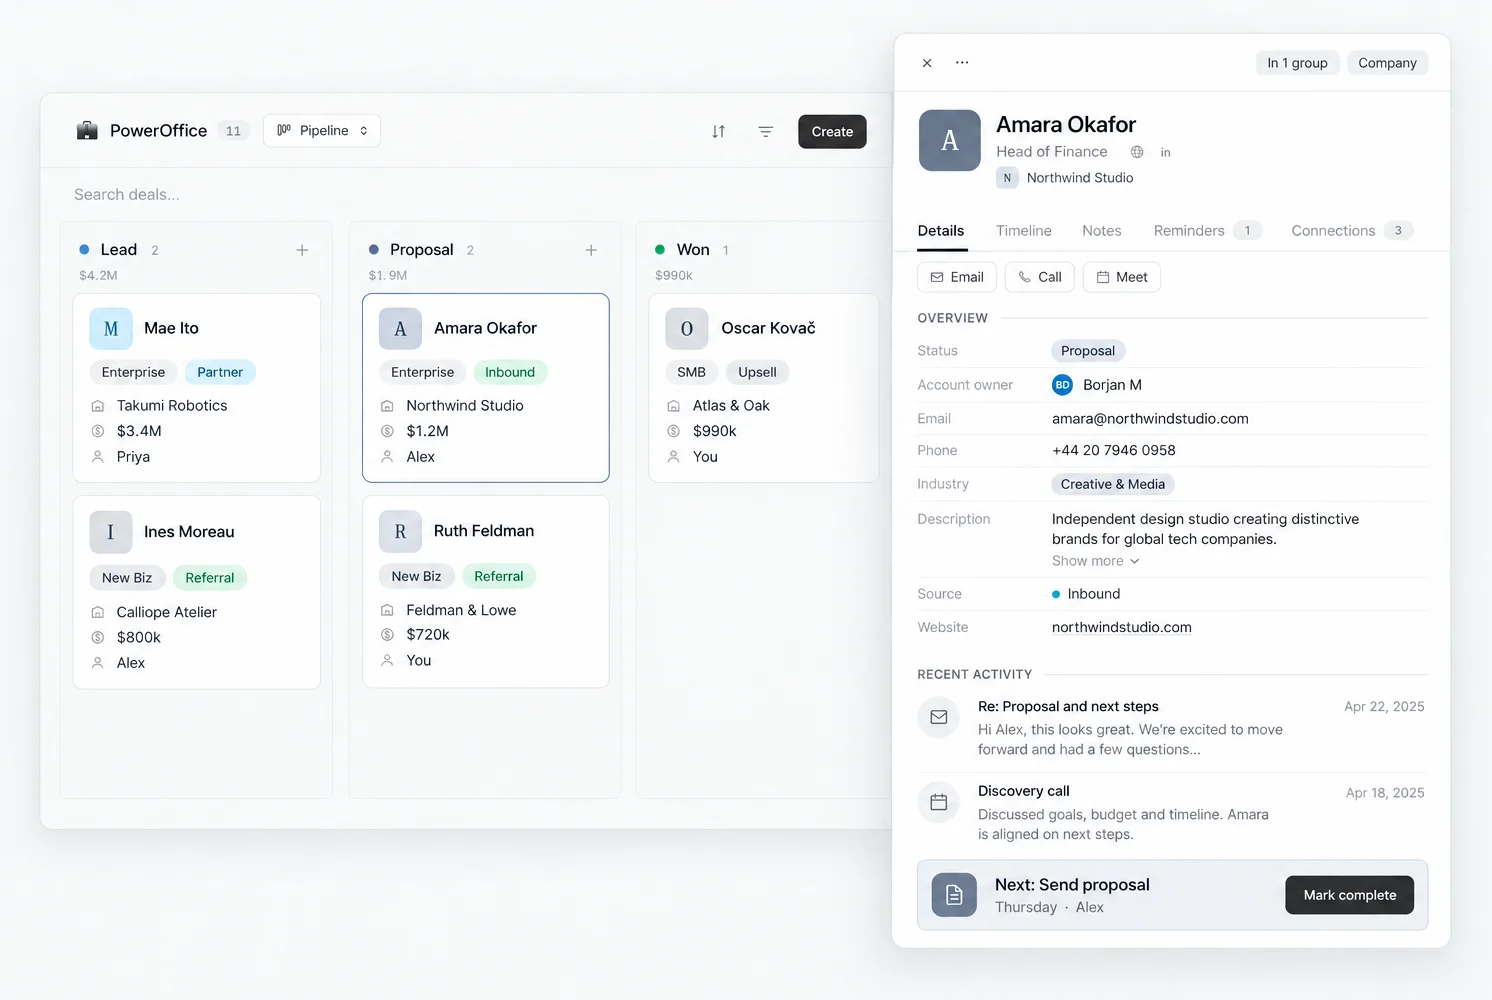Add a deal to Lead column
Image resolution: width=1492 pixels, height=1000 pixels.
click(x=302, y=250)
